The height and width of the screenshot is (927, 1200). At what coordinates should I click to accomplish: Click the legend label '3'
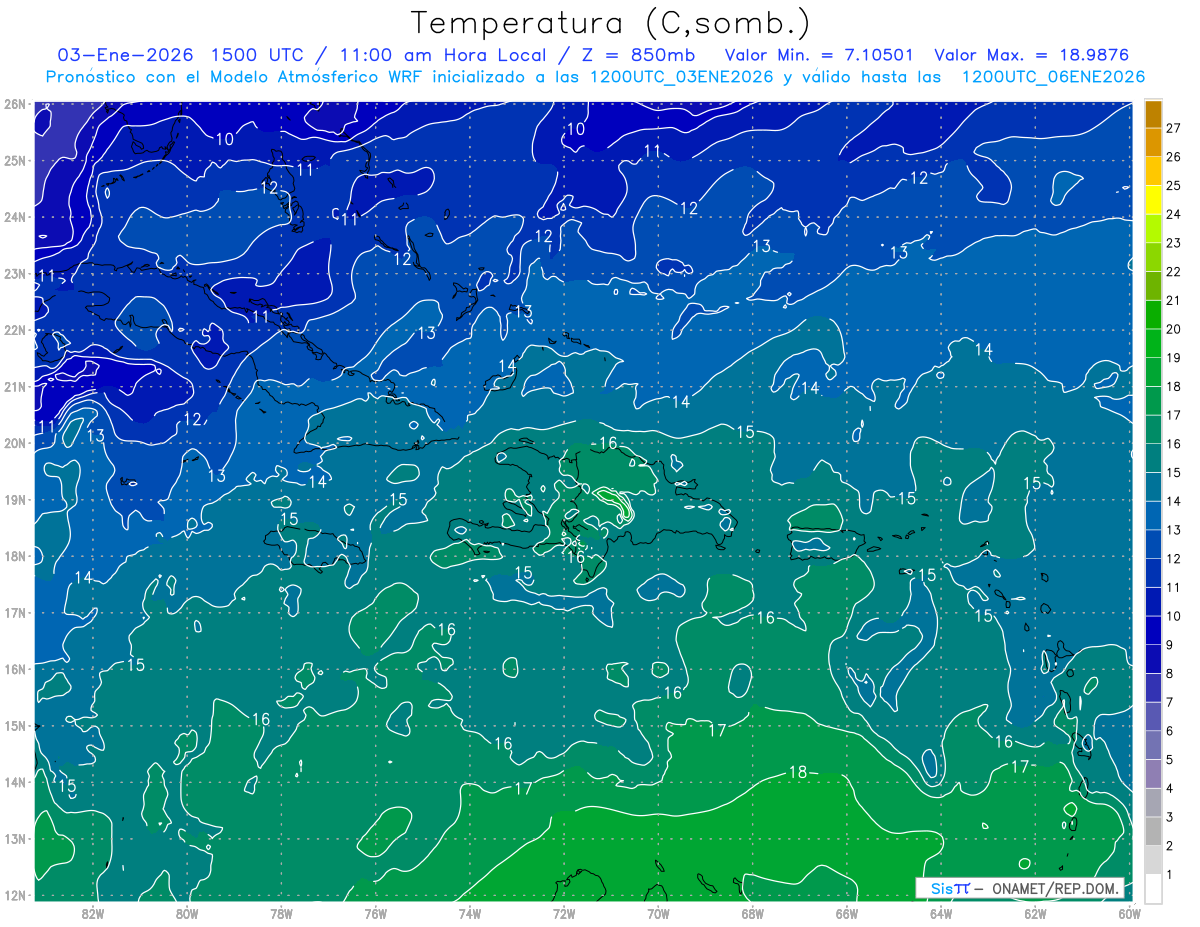coord(1169,817)
